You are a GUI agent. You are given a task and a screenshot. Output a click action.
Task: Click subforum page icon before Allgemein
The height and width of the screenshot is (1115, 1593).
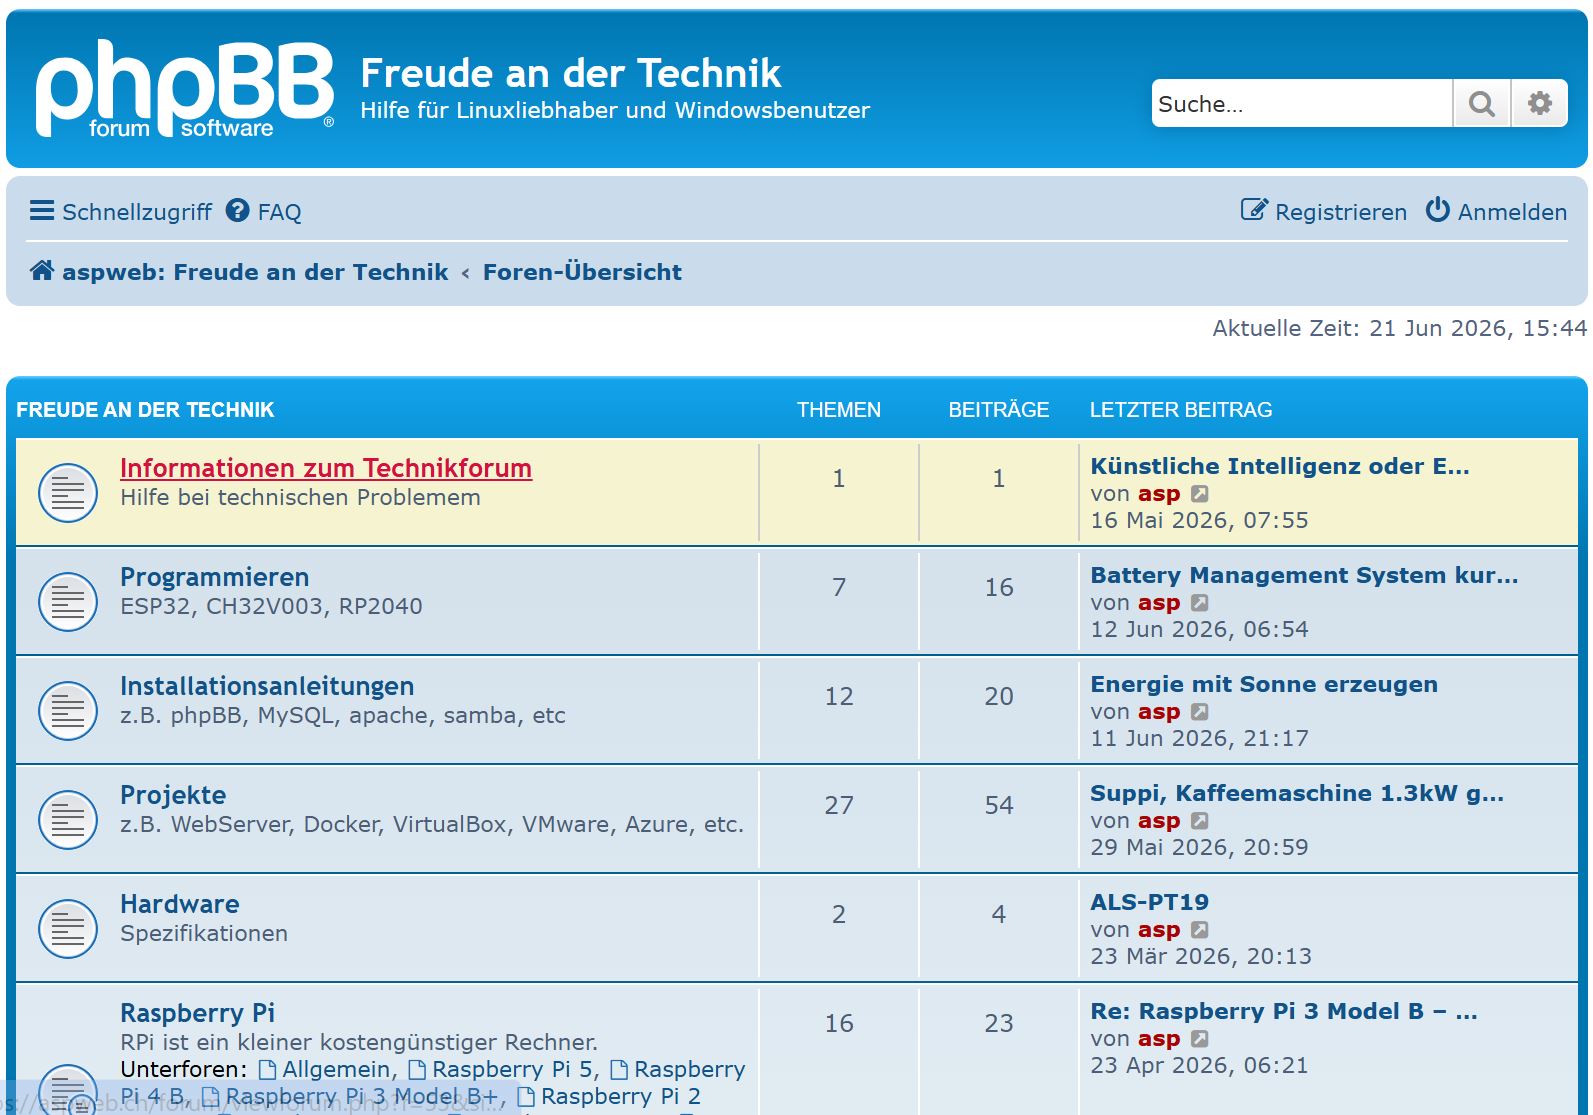click(267, 1070)
